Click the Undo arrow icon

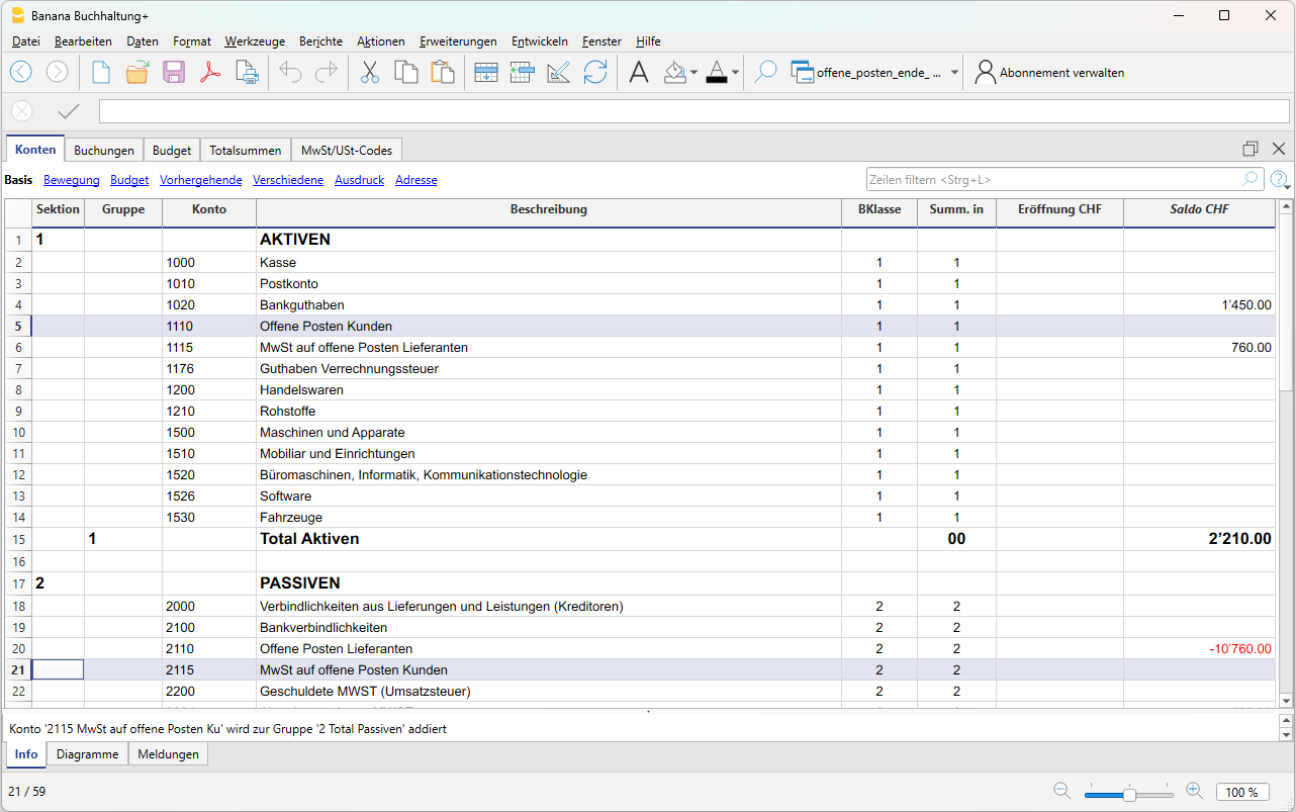pos(290,72)
